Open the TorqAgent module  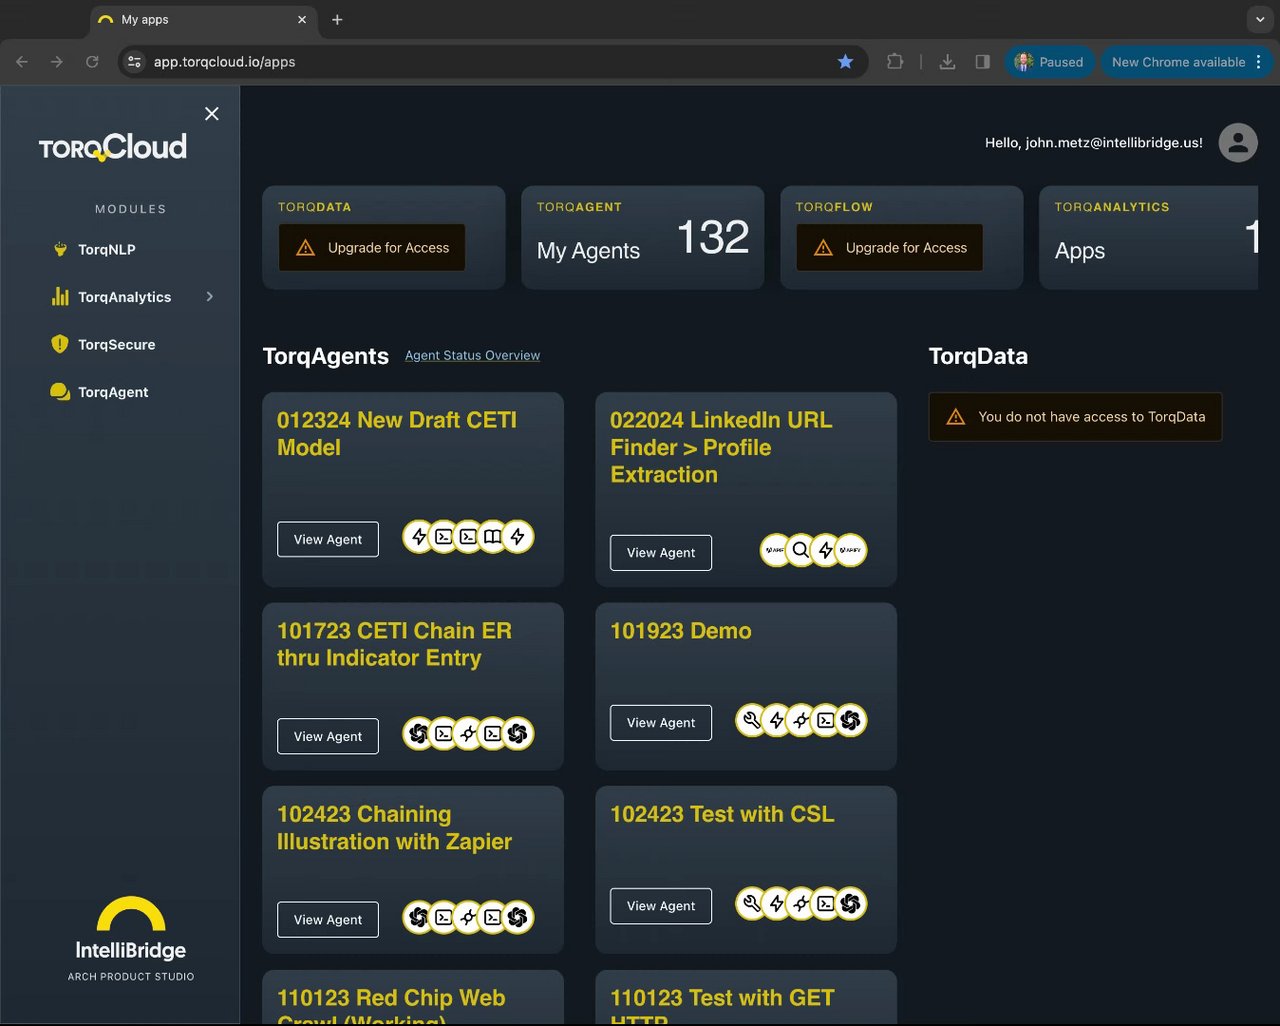[x=113, y=392]
